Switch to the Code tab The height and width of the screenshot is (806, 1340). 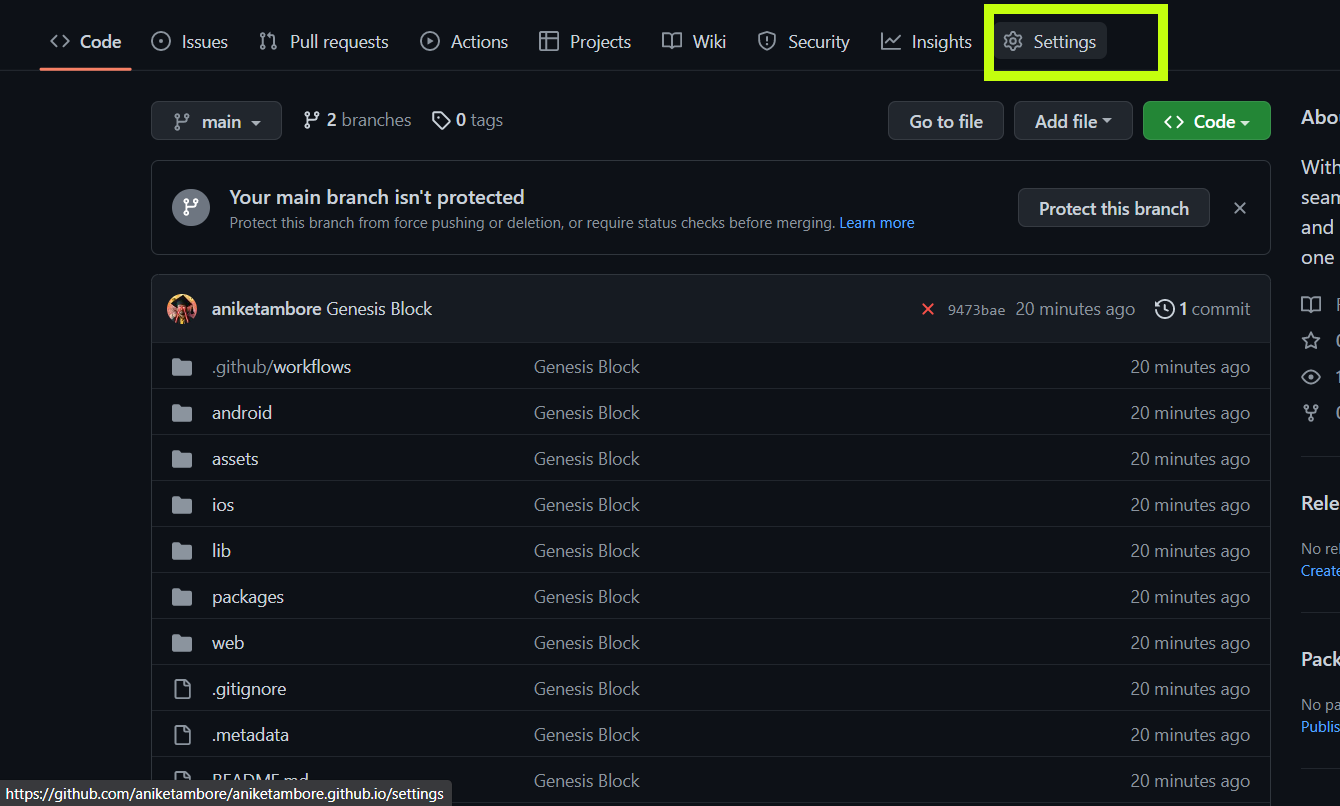click(x=86, y=42)
